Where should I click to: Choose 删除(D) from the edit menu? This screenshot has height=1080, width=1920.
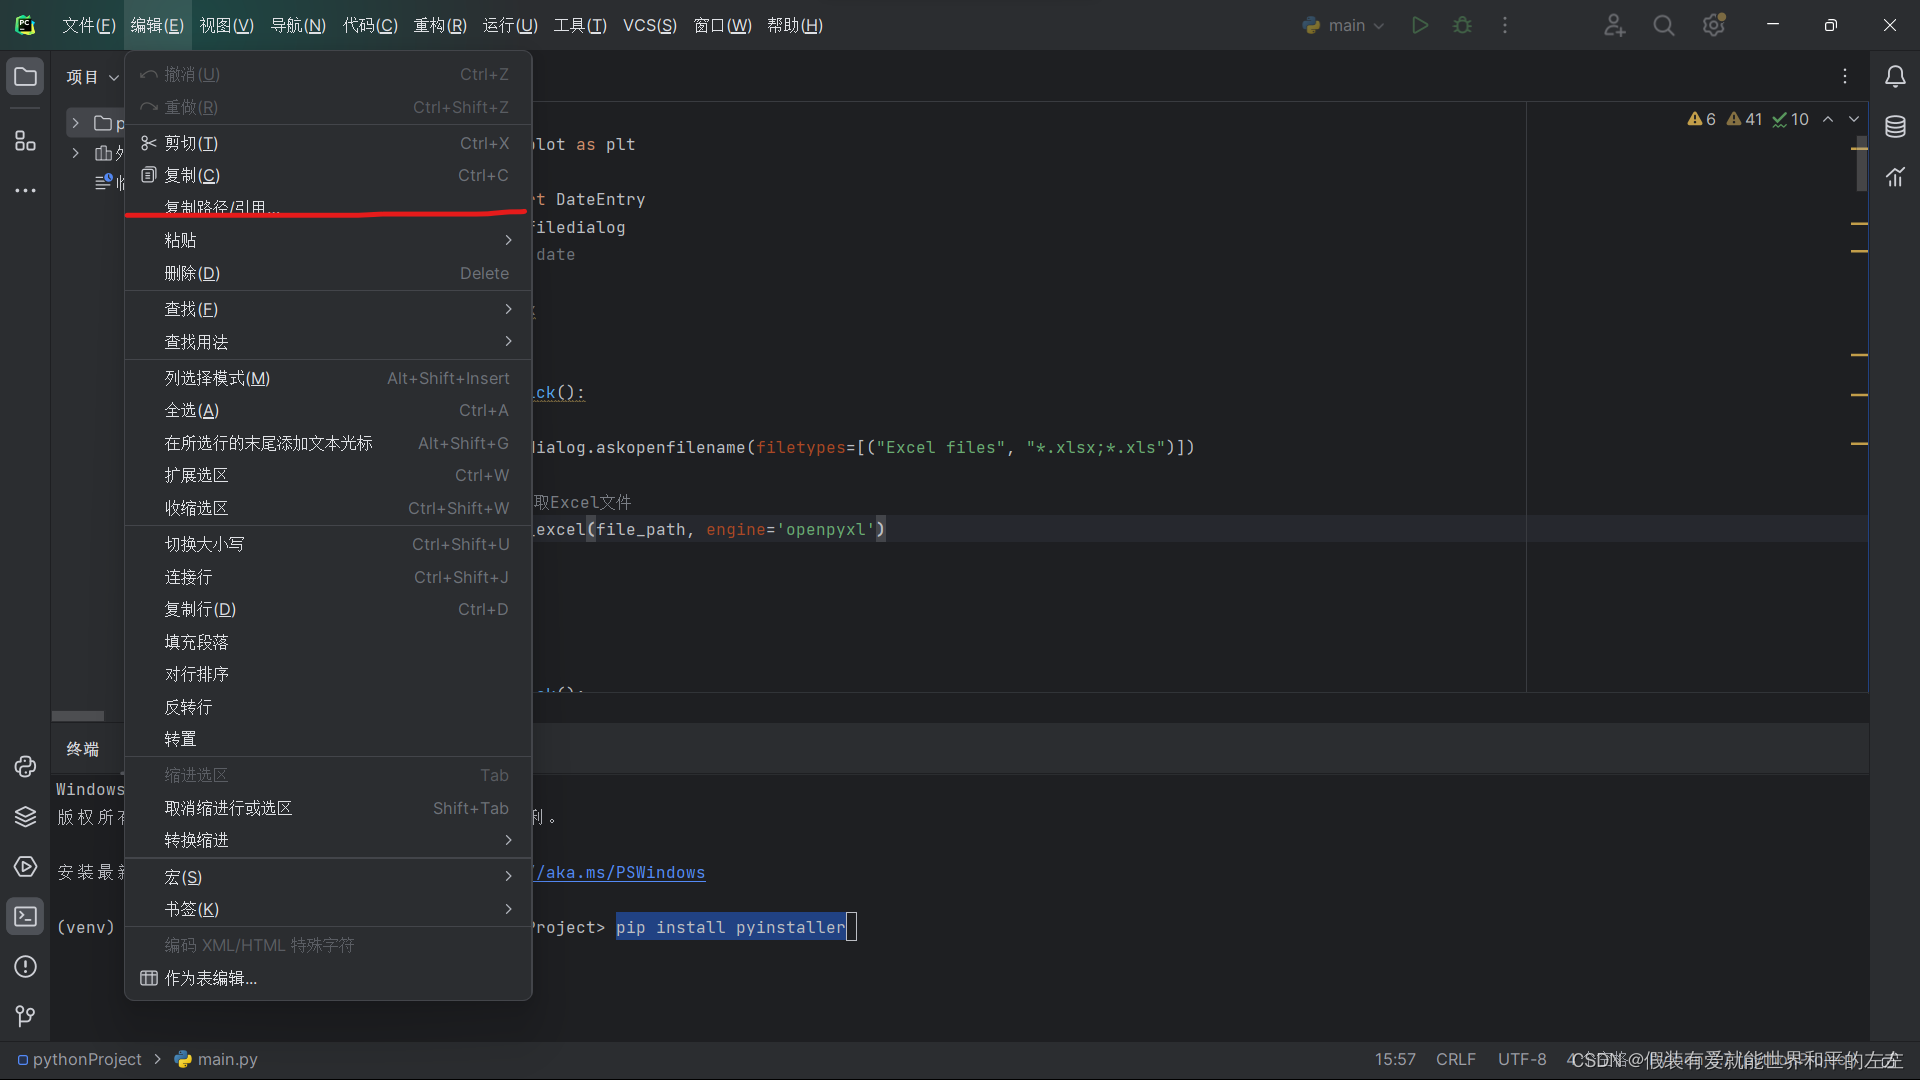[328, 273]
